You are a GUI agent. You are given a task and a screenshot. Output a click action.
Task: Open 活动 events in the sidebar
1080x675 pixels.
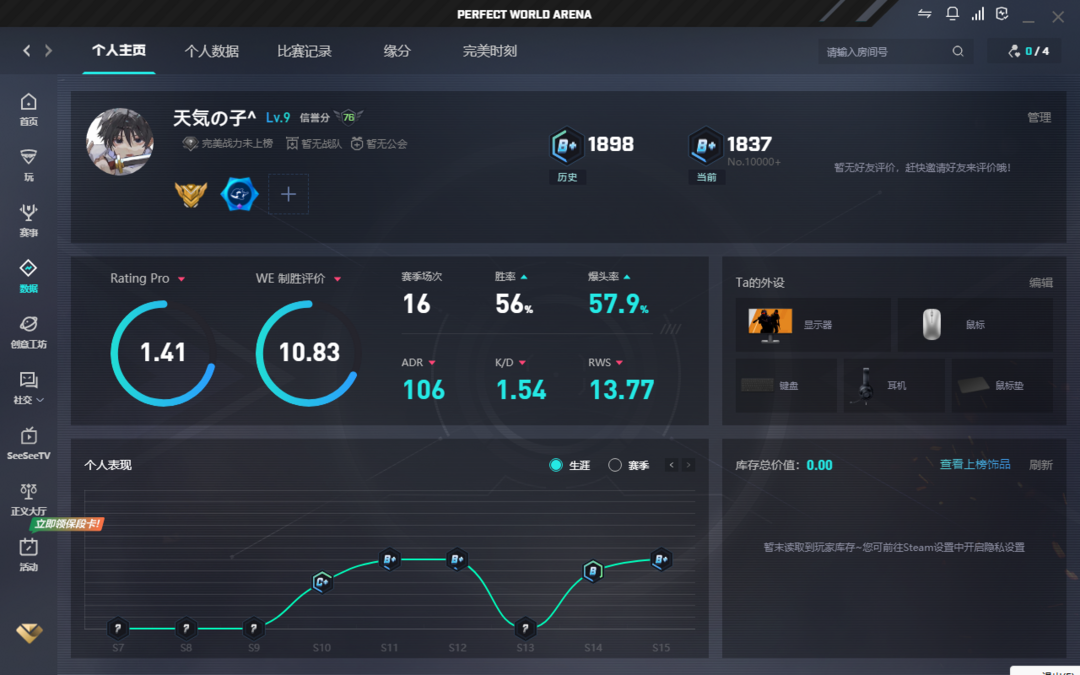tap(28, 555)
